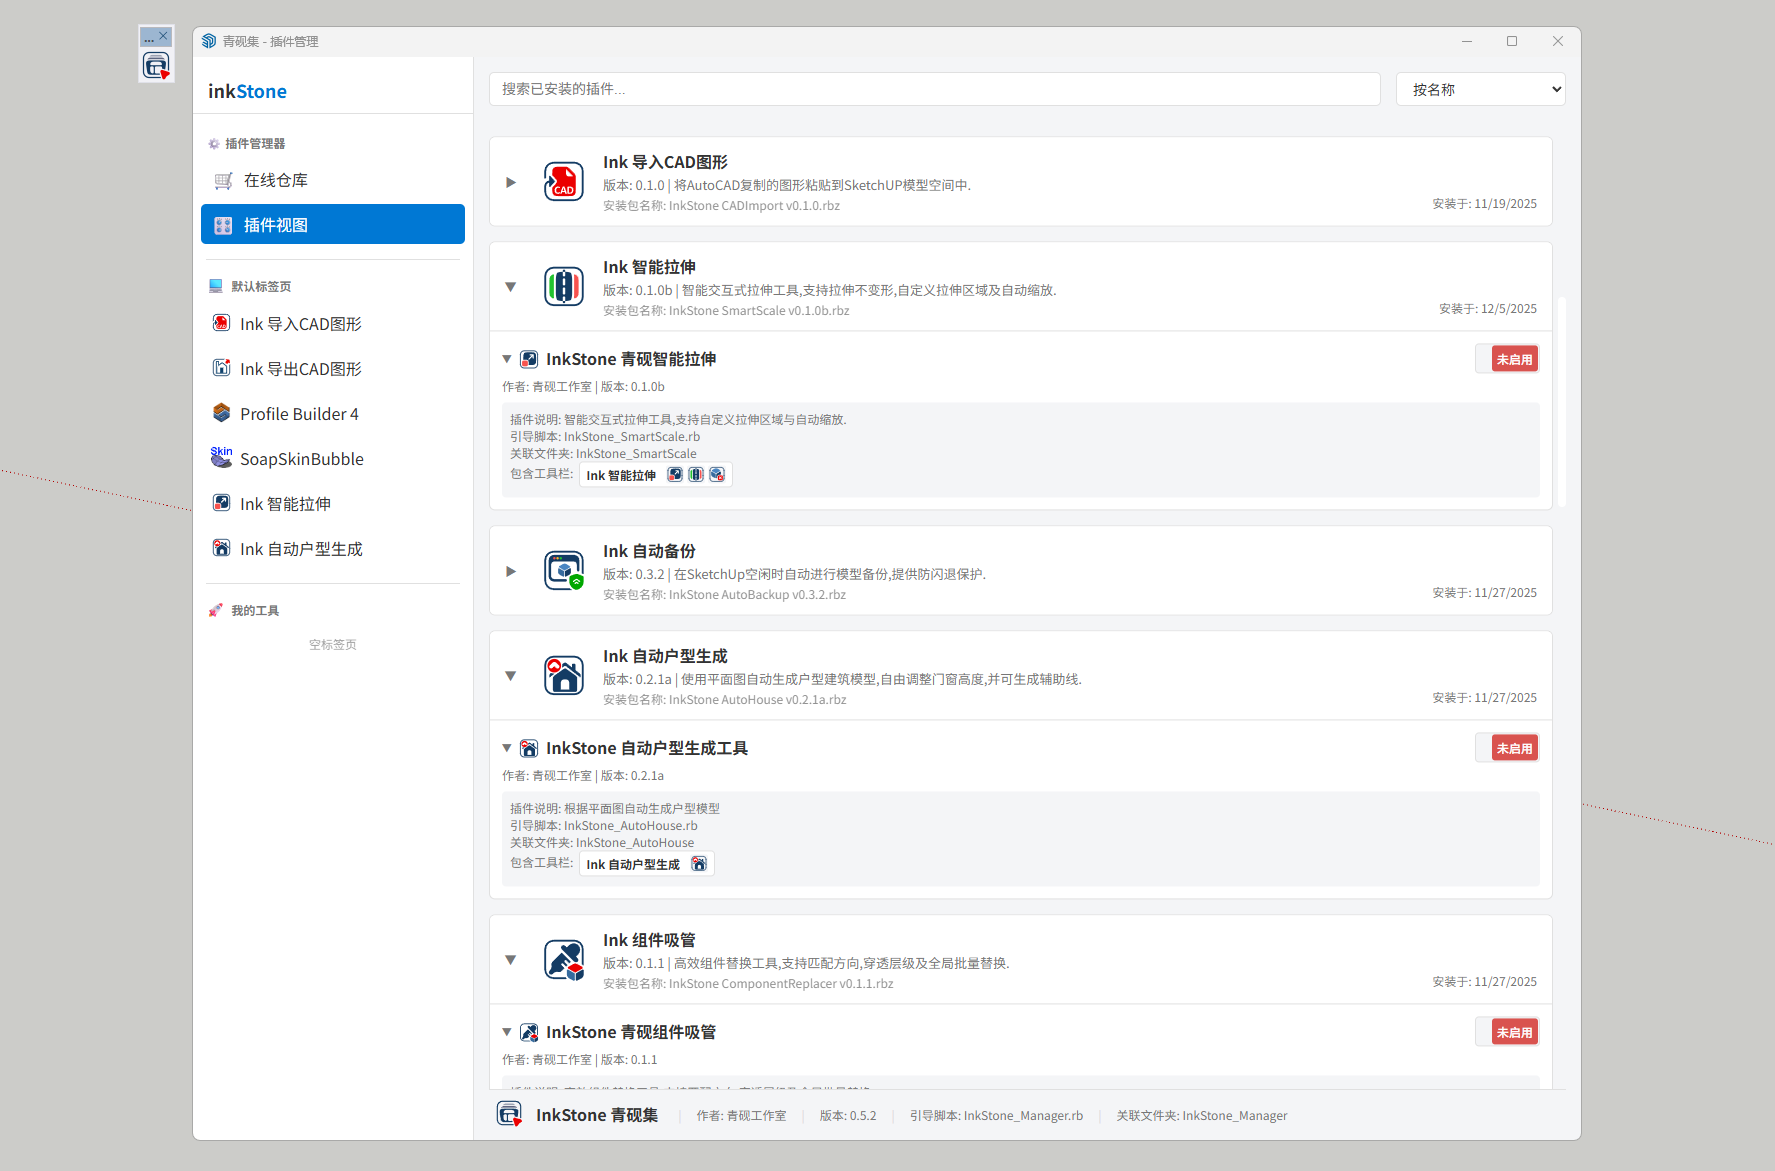Click Ink 智能拉伸 toolbar chip label

(621, 476)
